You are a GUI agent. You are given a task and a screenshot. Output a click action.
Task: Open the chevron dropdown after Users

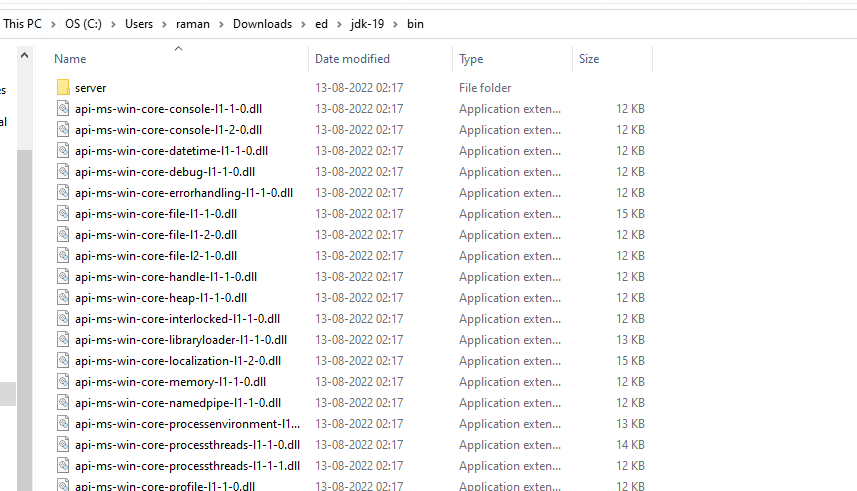pos(164,25)
